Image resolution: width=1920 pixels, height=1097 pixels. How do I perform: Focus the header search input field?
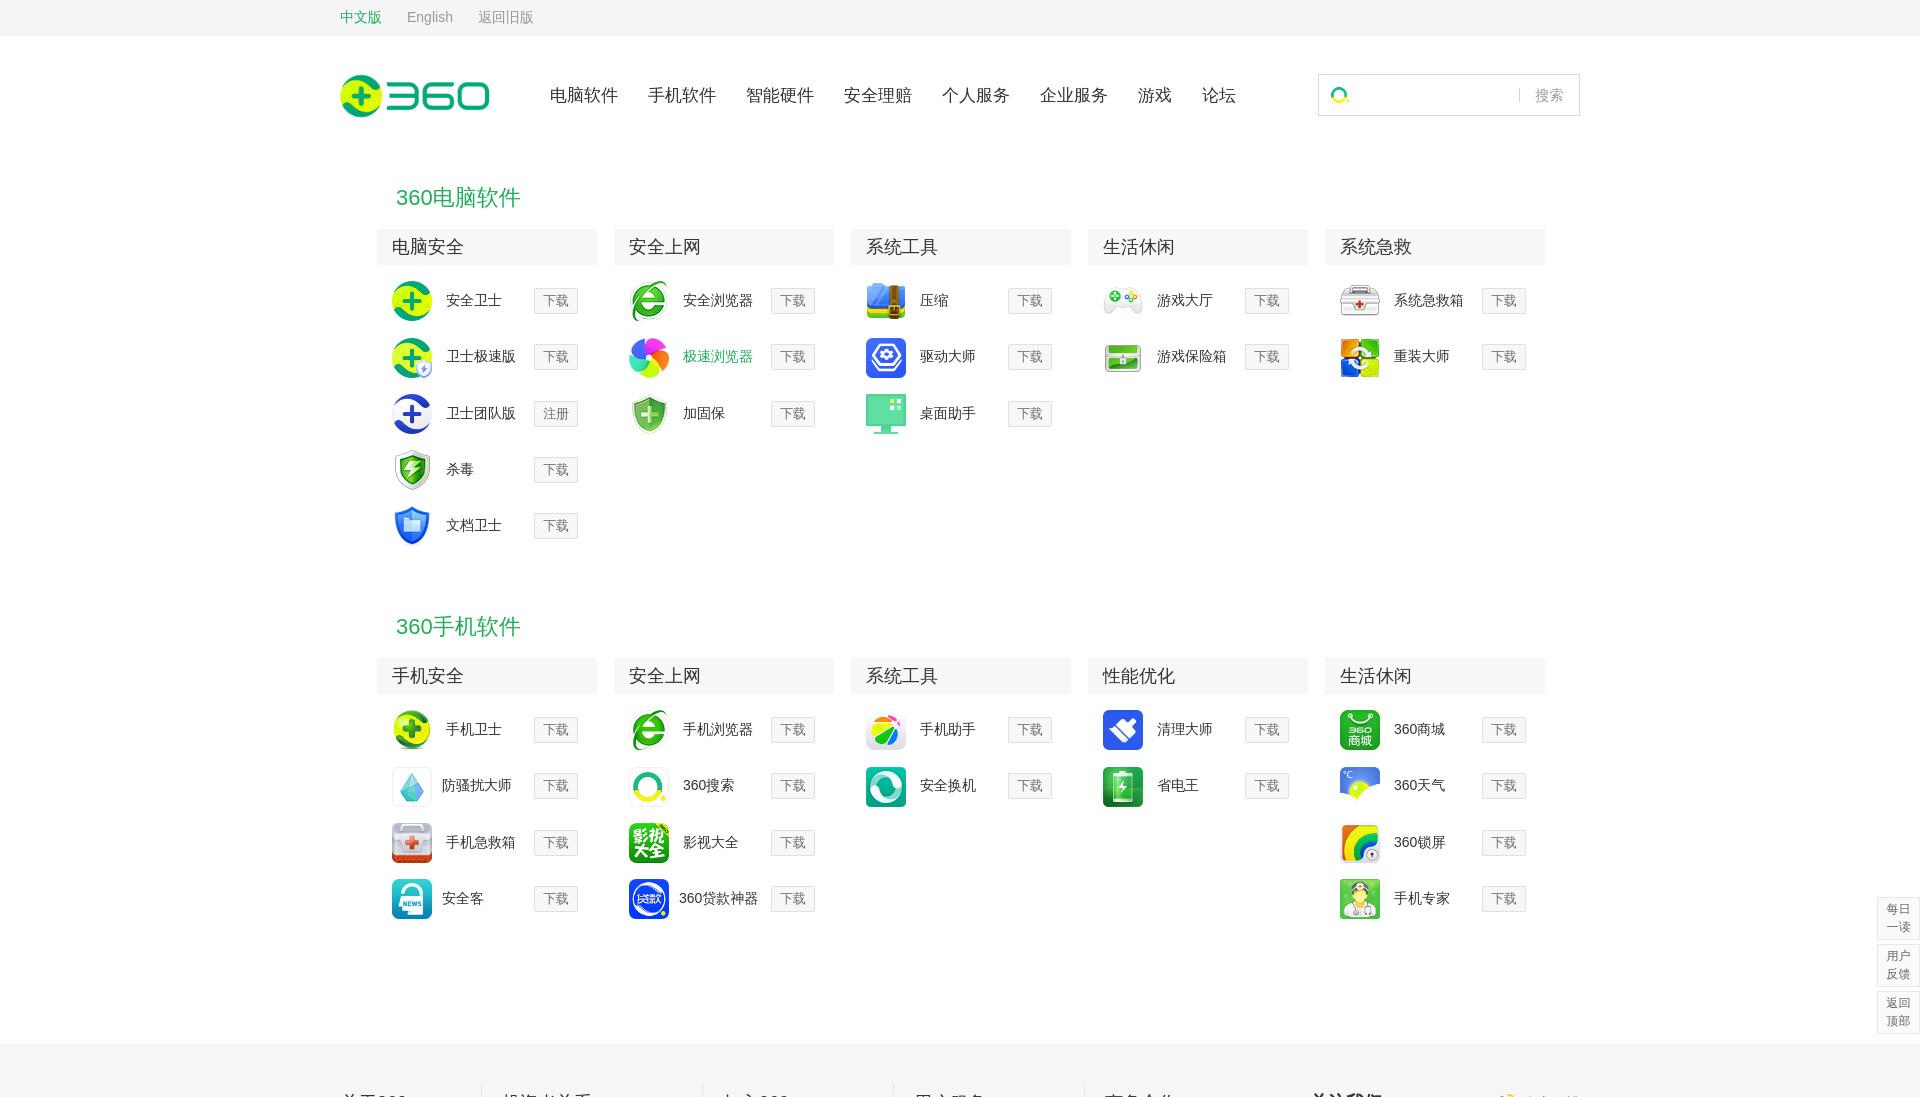point(1436,95)
